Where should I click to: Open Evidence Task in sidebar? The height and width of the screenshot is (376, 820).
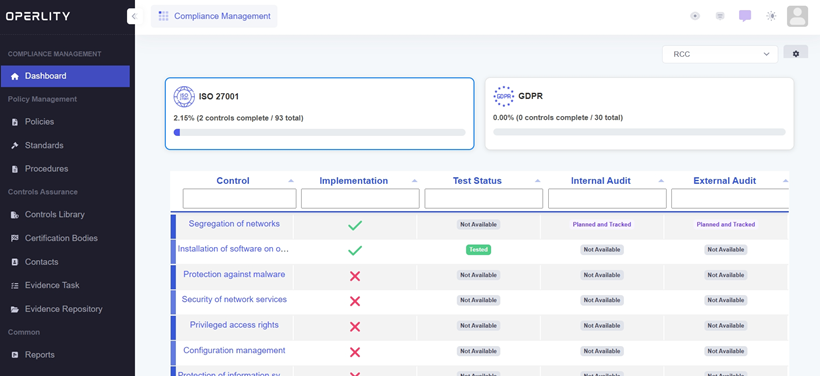(x=52, y=286)
